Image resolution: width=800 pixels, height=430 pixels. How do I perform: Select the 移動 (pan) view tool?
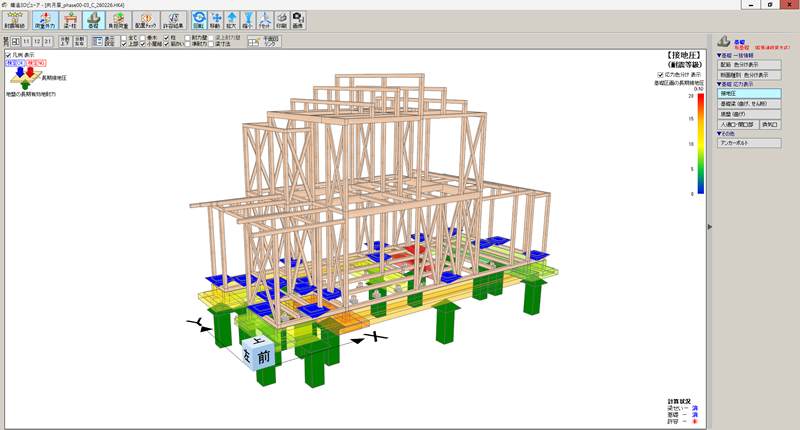click(x=215, y=19)
